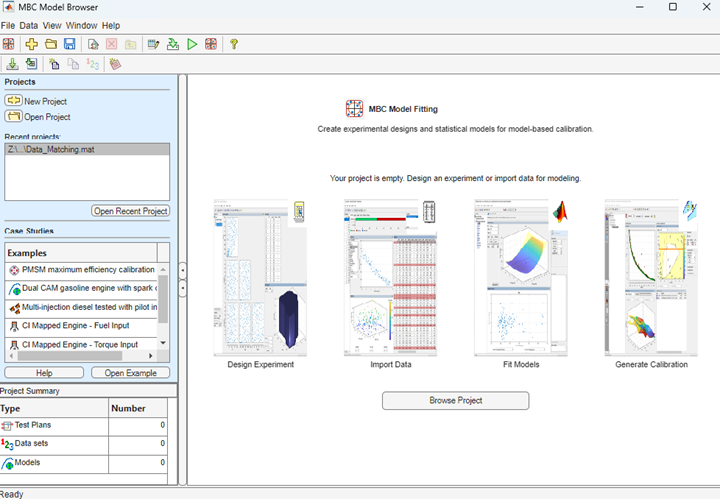Click the green play arrow toolbar icon
Viewport: 720px width, 499px height.
point(192,44)
